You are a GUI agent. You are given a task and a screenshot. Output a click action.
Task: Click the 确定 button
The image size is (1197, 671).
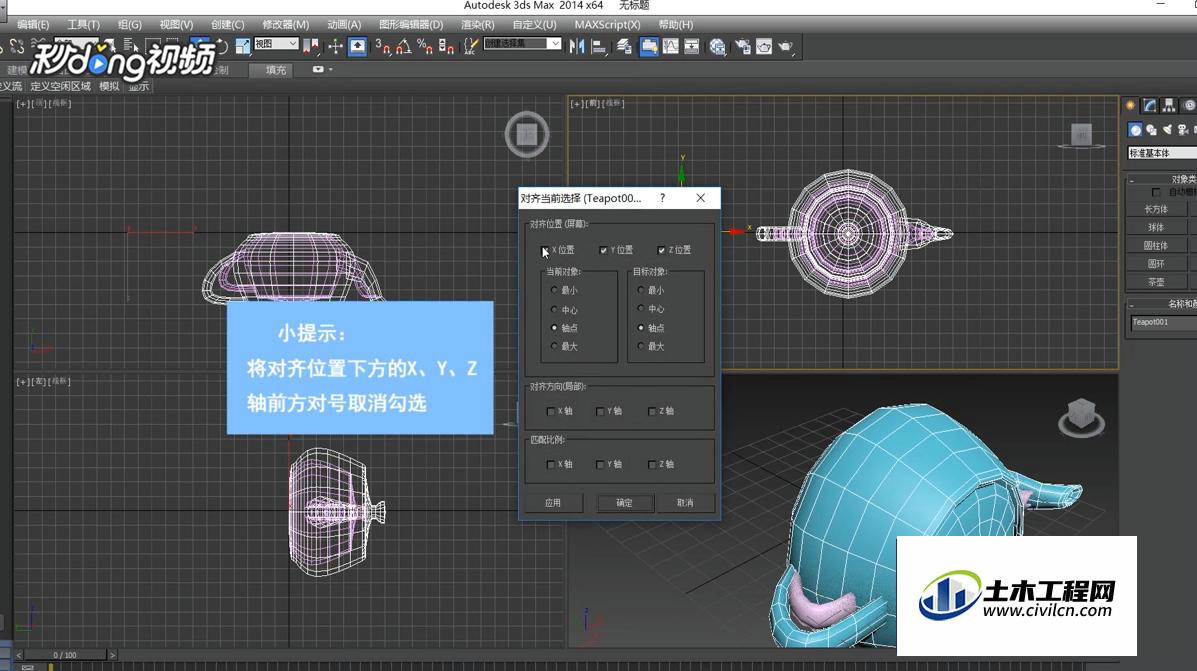point(624,502)
